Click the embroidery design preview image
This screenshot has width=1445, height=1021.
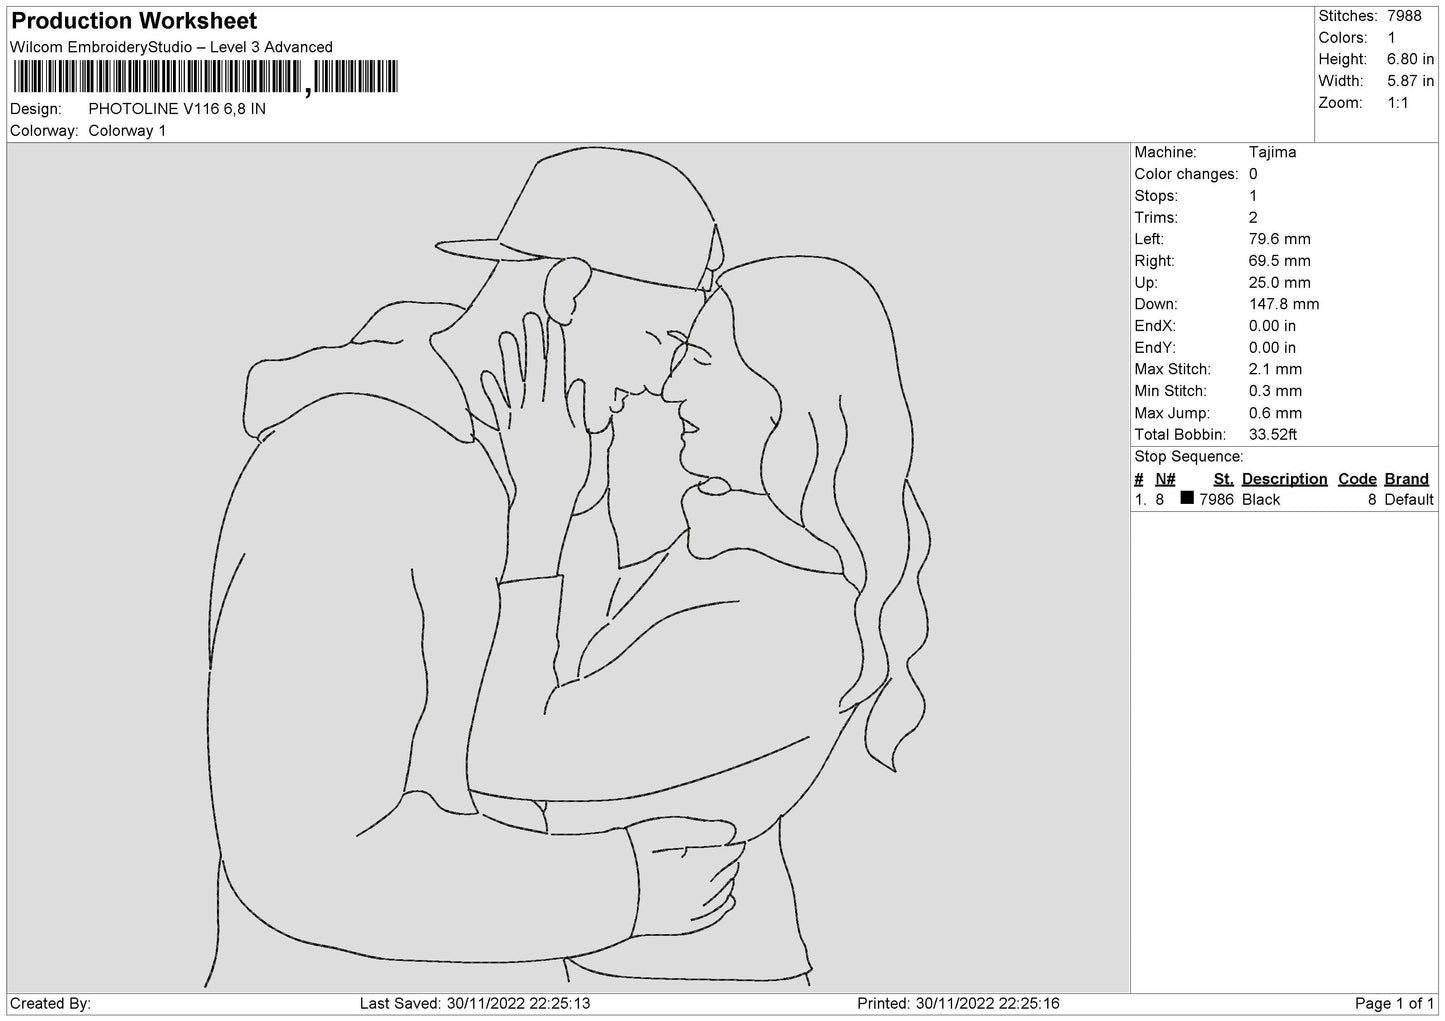click(568, 568)
